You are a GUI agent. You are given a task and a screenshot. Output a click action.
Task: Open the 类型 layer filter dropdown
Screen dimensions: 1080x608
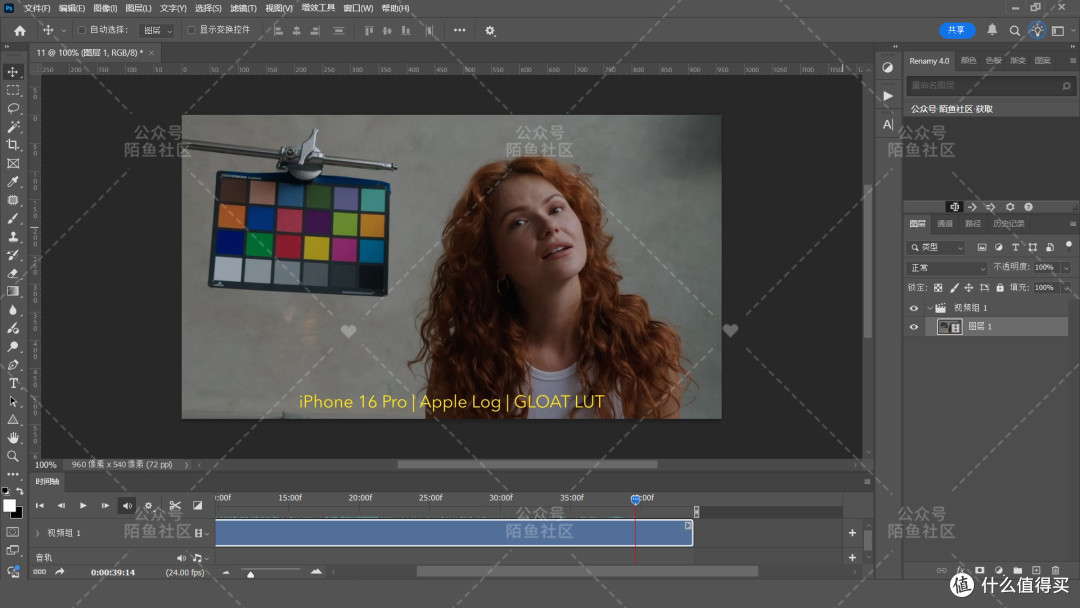937,247
